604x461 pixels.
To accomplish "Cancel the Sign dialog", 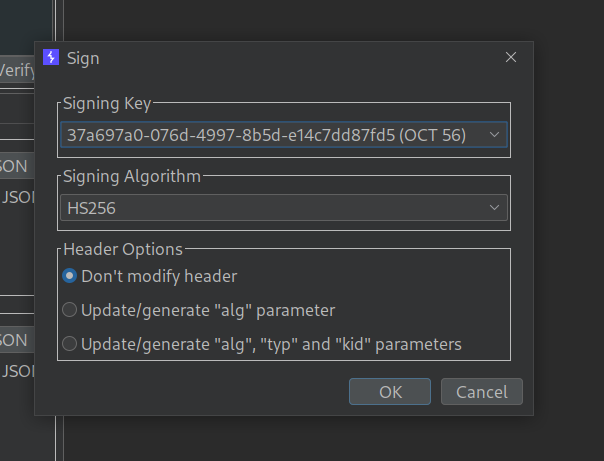I will 482,392.
